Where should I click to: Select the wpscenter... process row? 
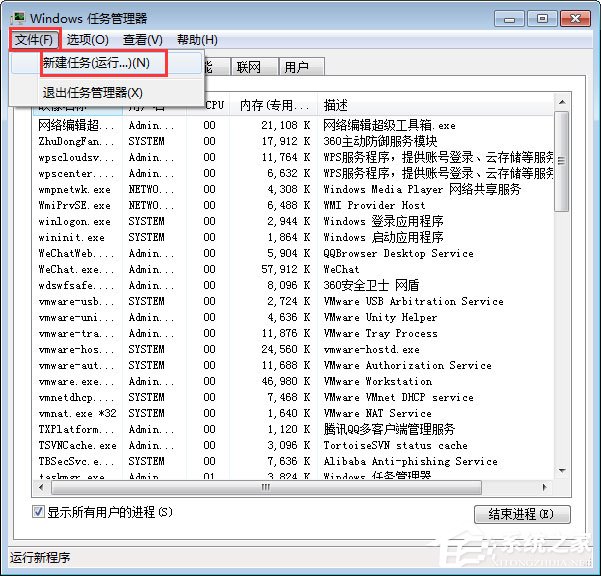pyautogui.click(x=293, y=173)
